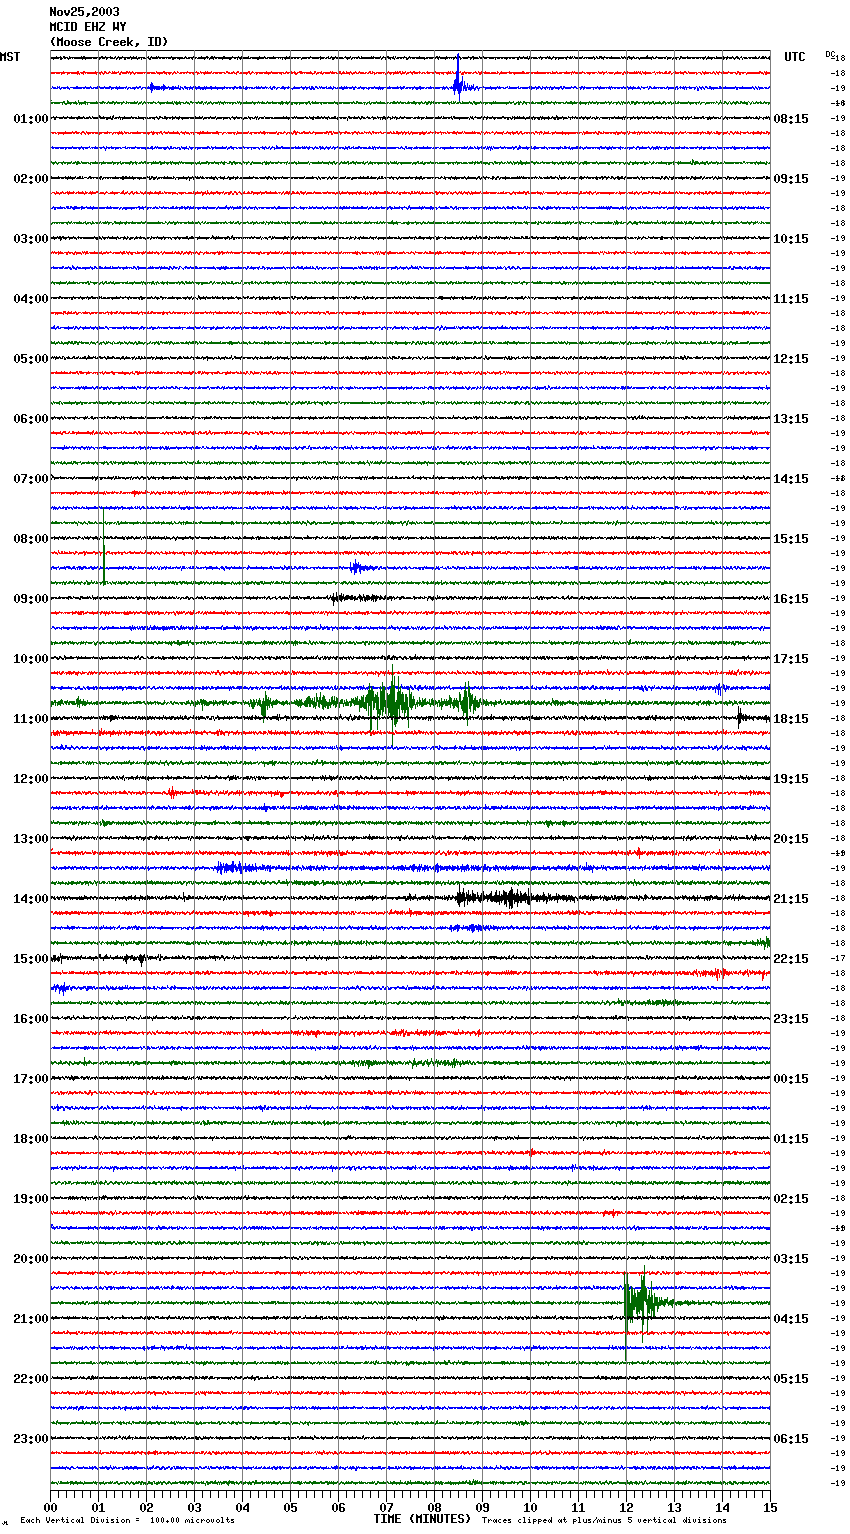Select the 07:00 MST row label
This screenshot has width=850, height=1534.
(x=31, y=479)
